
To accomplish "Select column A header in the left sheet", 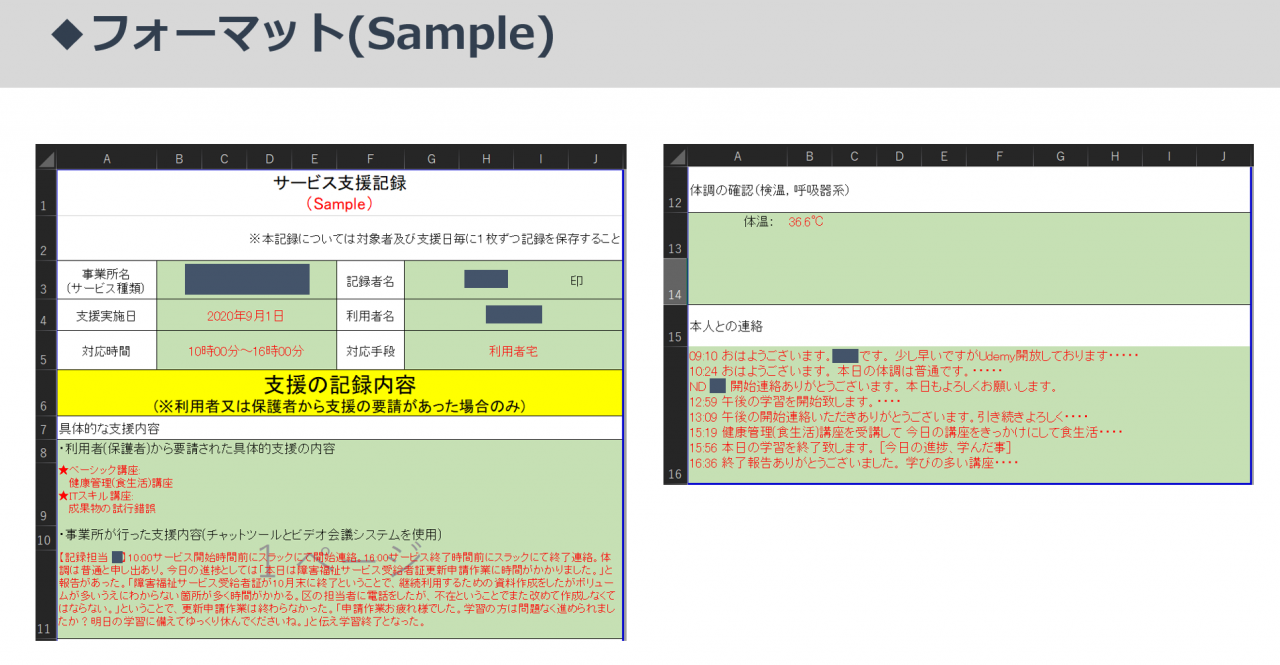I will pyautogui.click(x=107, y=158).
